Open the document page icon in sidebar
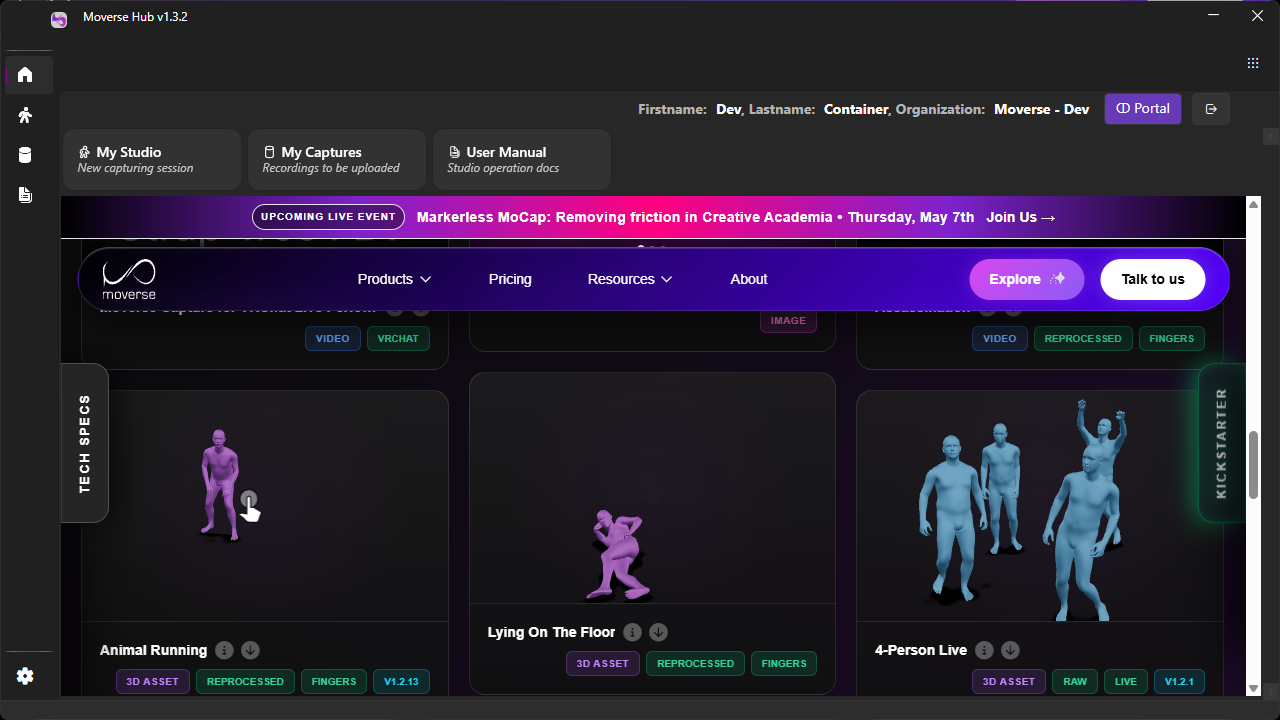Image resolution: width=1280 pixels, height=720 pixels. (26, 195)
